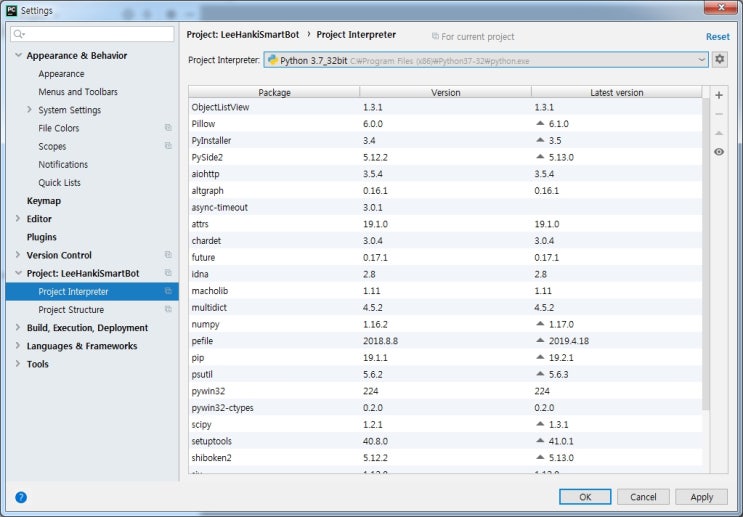Viewport: 743px width, 517px height.
Task: Select File Colors settings
Action: (x=59, y=128)
